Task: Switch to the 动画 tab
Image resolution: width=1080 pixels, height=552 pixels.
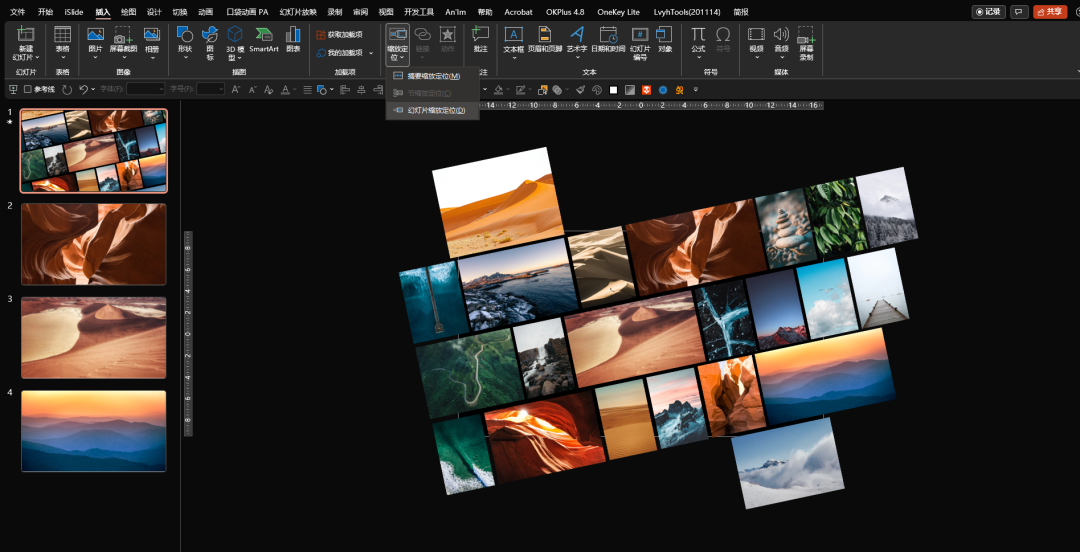Action: pos(205,12)
